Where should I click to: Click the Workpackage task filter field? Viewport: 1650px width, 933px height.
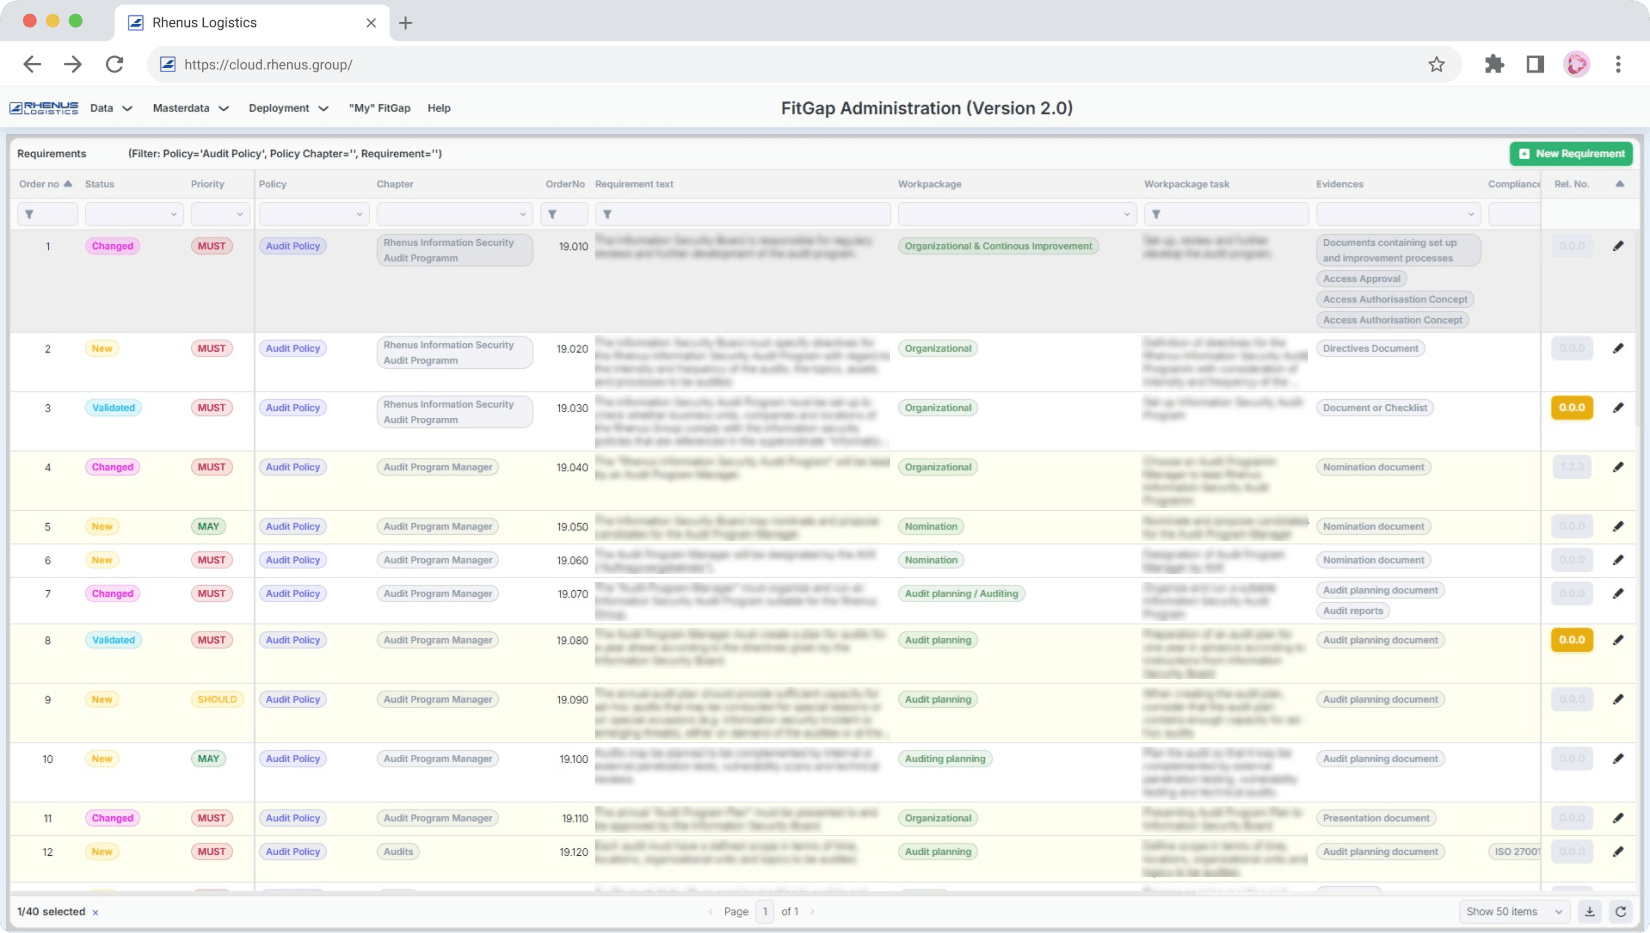1226,214
